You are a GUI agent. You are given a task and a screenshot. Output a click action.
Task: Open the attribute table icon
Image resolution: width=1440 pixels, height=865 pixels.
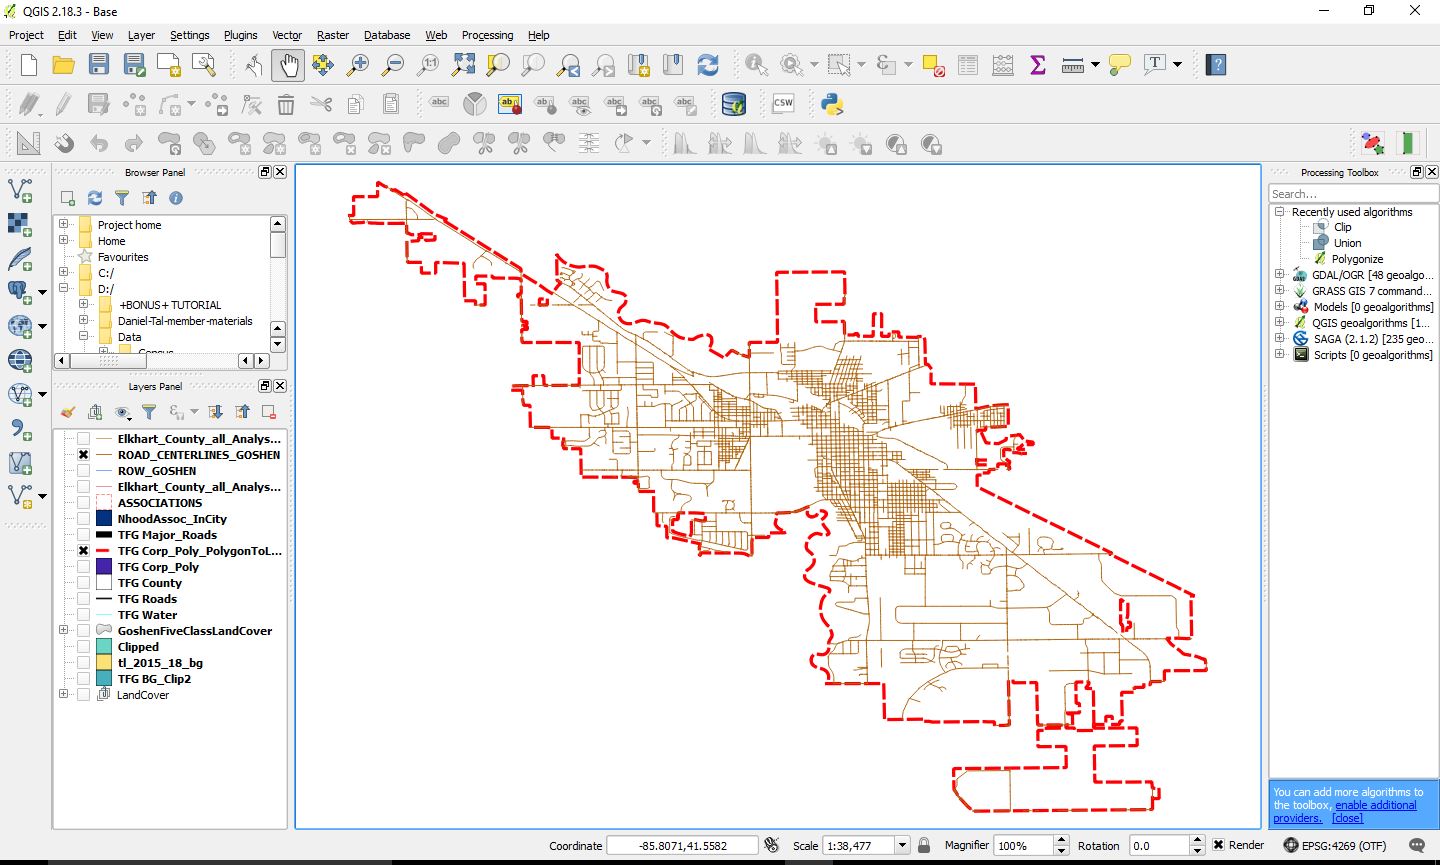[968, 65]
